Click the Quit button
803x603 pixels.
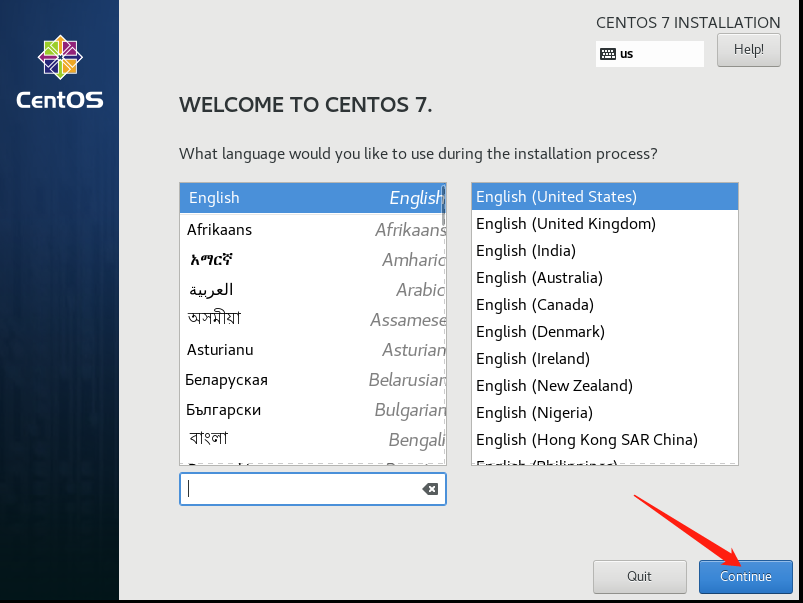(639, 576)
